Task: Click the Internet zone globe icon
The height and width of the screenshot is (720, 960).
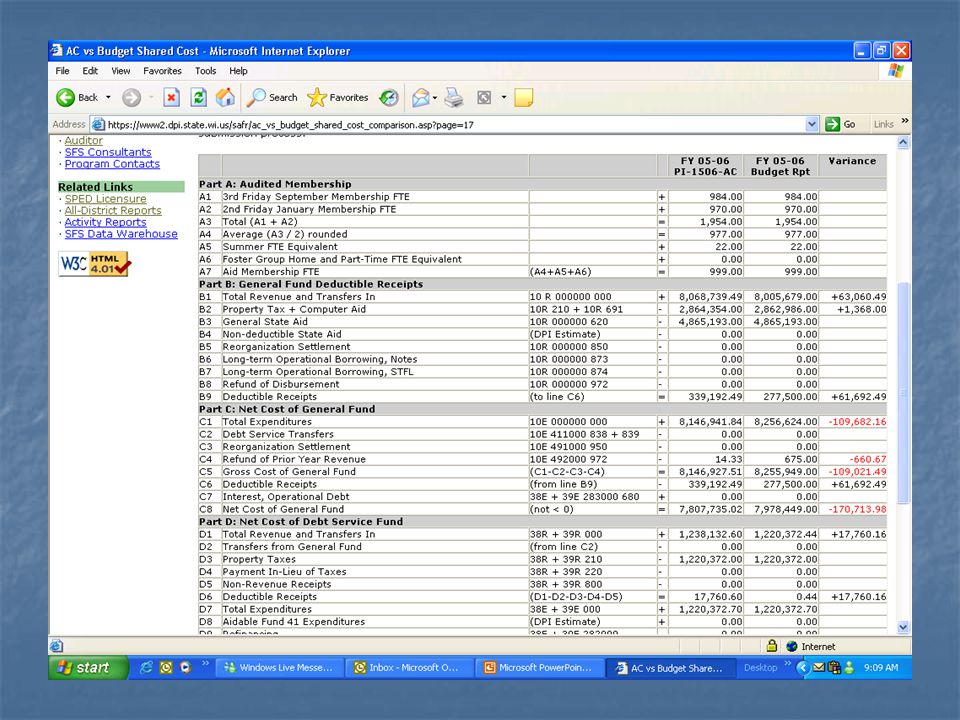Action: click(x=792, y=647)
